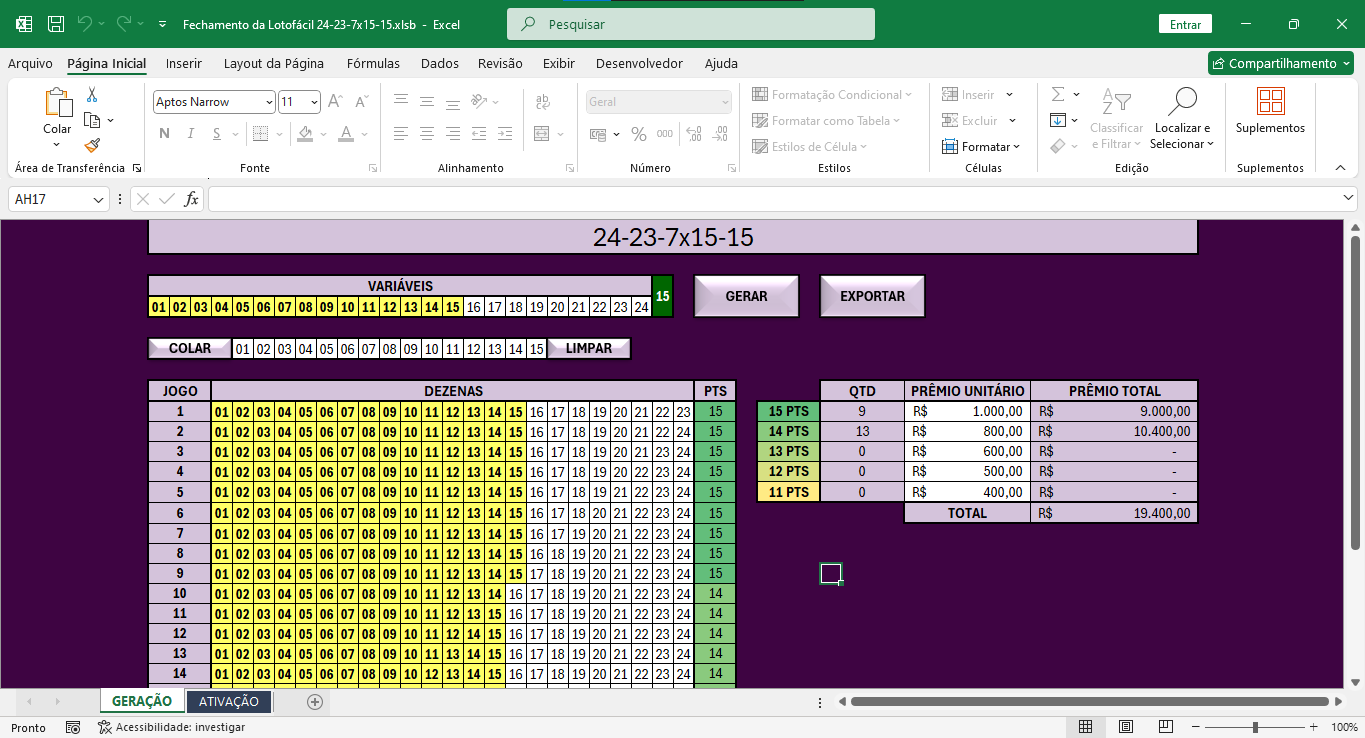Click the wrap text icon
1365x738 pixels.
[x=543, y=102]
